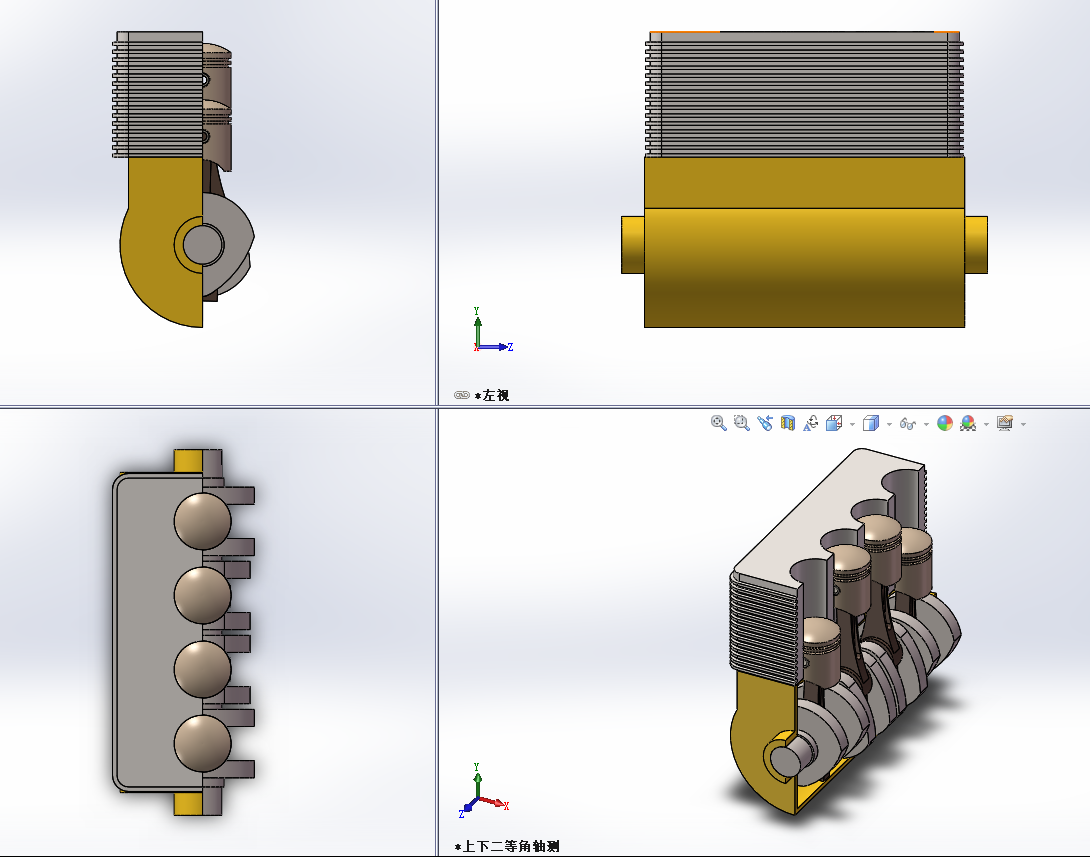Expand the View Settings dropdown arrow
Screen dimensions: 1090x857
(1023, 425)
